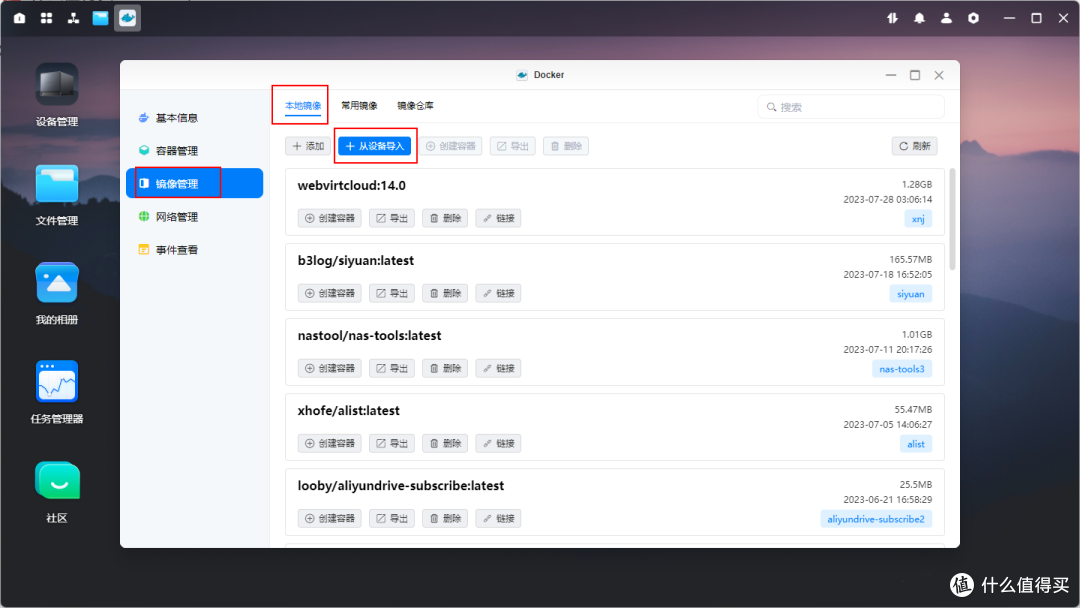Delete the nastool/nas-tools:latest image
This screenshot has height=608, width=1080.
coord(445,368)
